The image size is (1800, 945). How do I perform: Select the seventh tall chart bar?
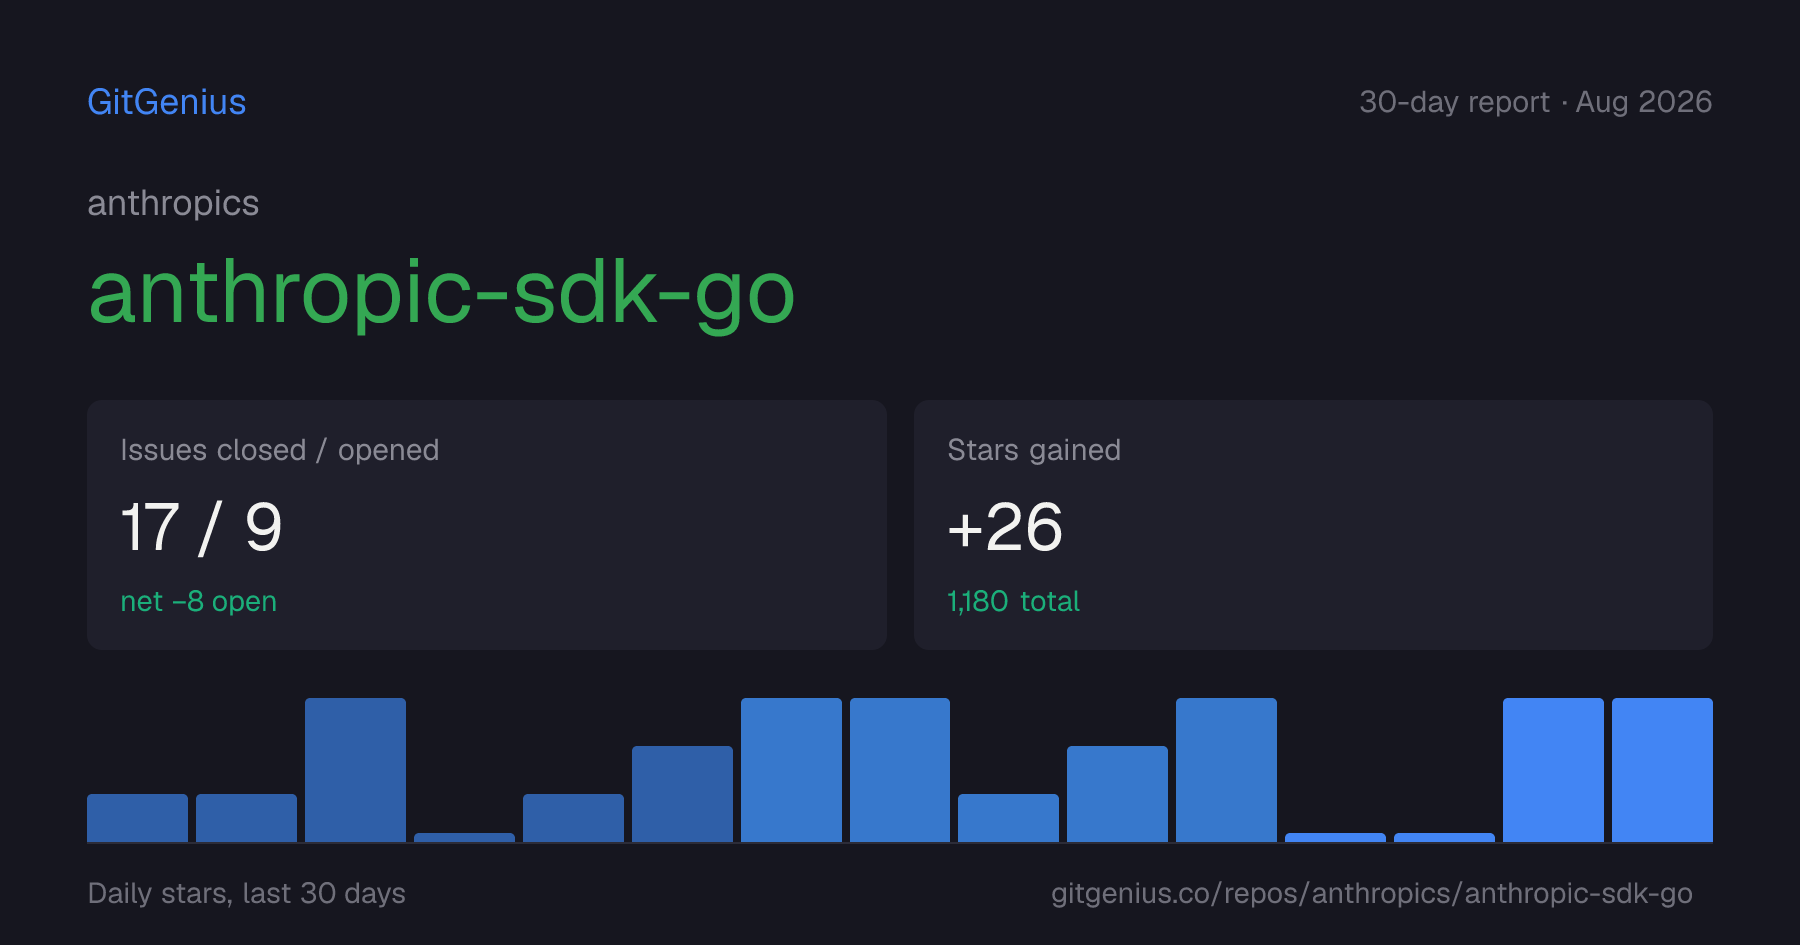[791, 770]
